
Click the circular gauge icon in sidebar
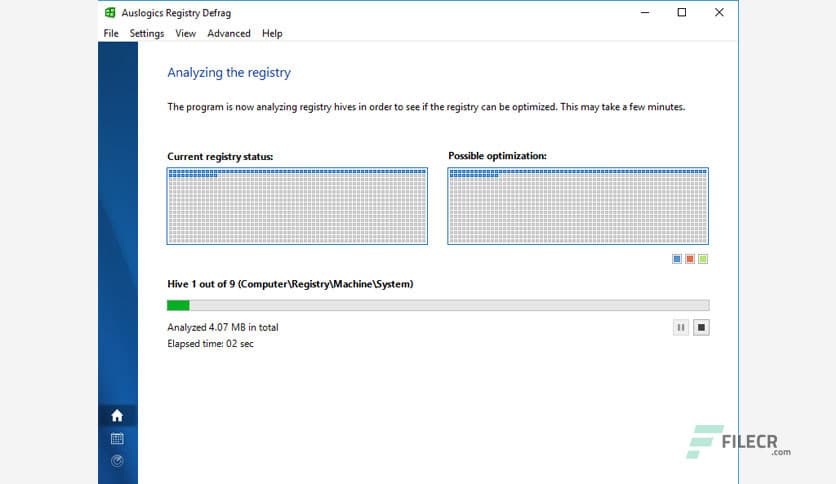tap(117, 461)
